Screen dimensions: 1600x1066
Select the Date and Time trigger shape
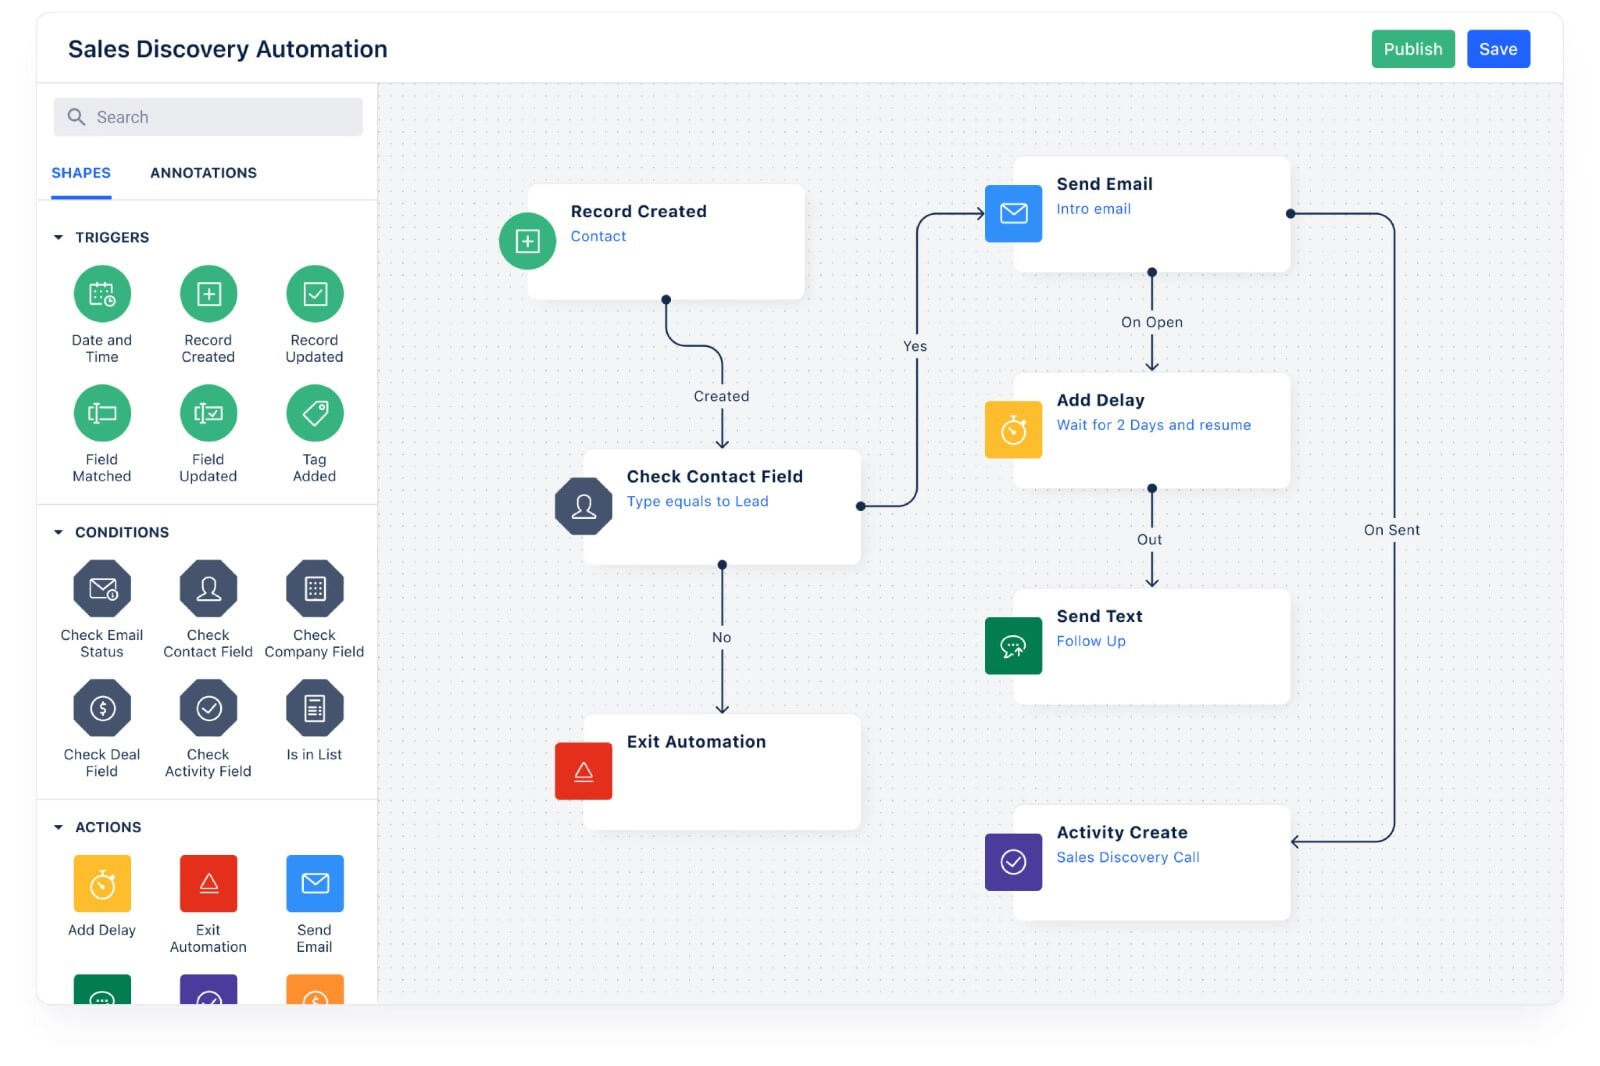[102, 294]
